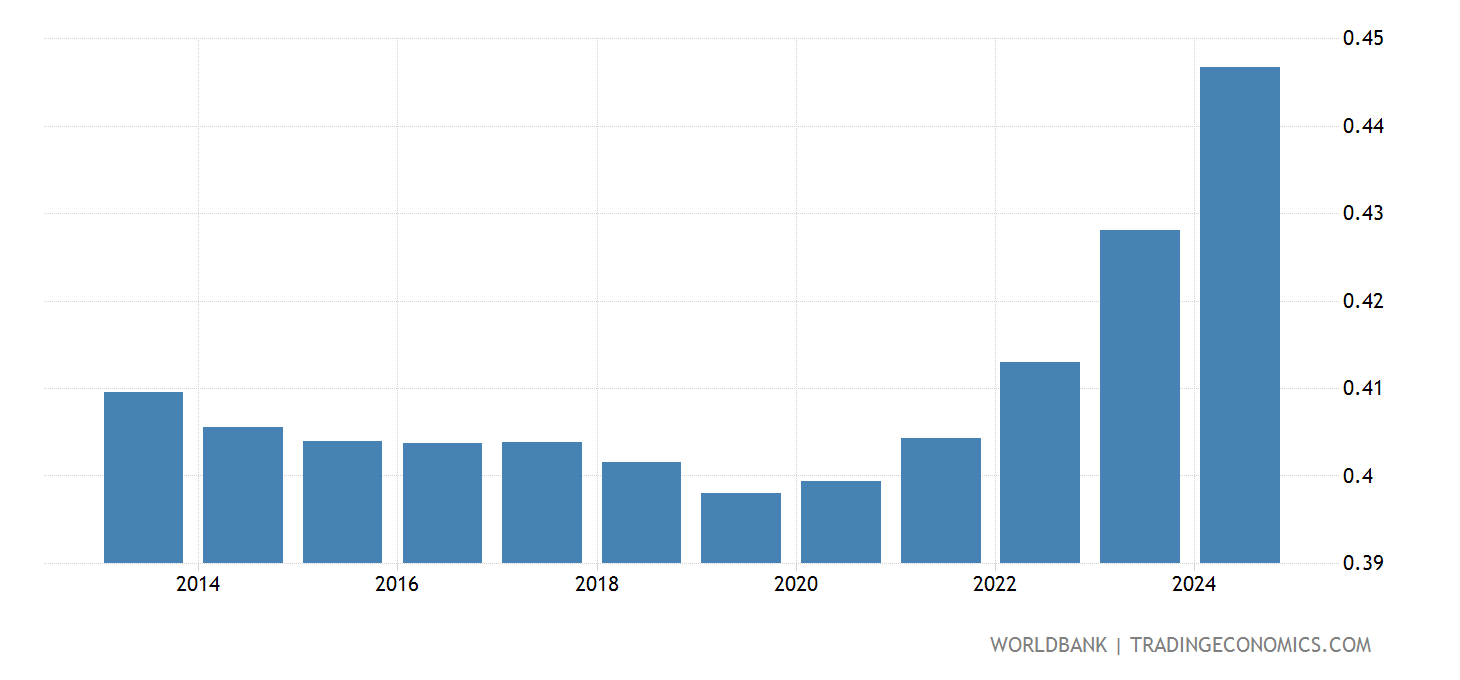The width and height of the screenshot is (1460, 680).
Task: Click the 2020 x-axis label
Action: coord(796,585)
